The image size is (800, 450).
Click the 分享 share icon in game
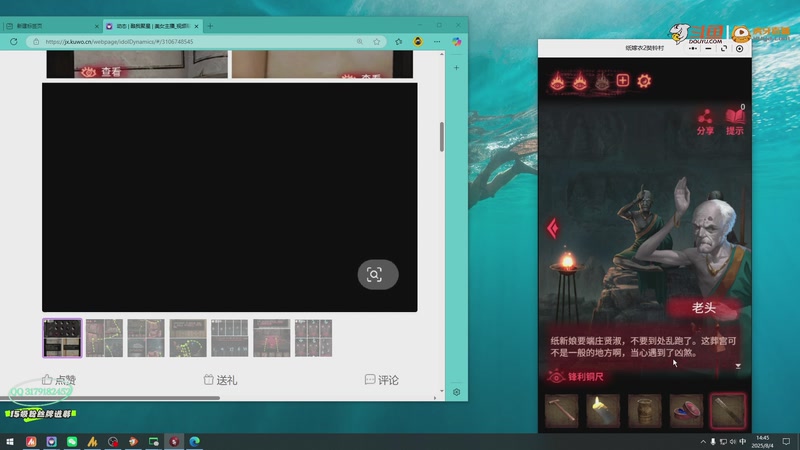point(705,122)
